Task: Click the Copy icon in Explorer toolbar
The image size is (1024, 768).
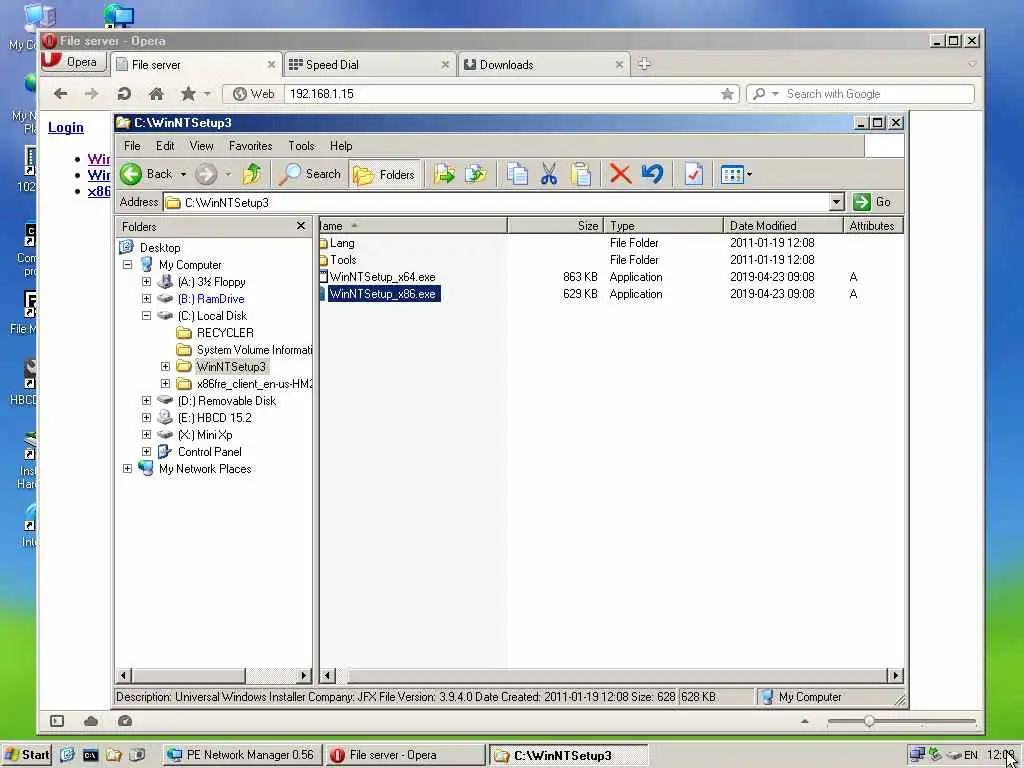Action: tap(517, 174)
